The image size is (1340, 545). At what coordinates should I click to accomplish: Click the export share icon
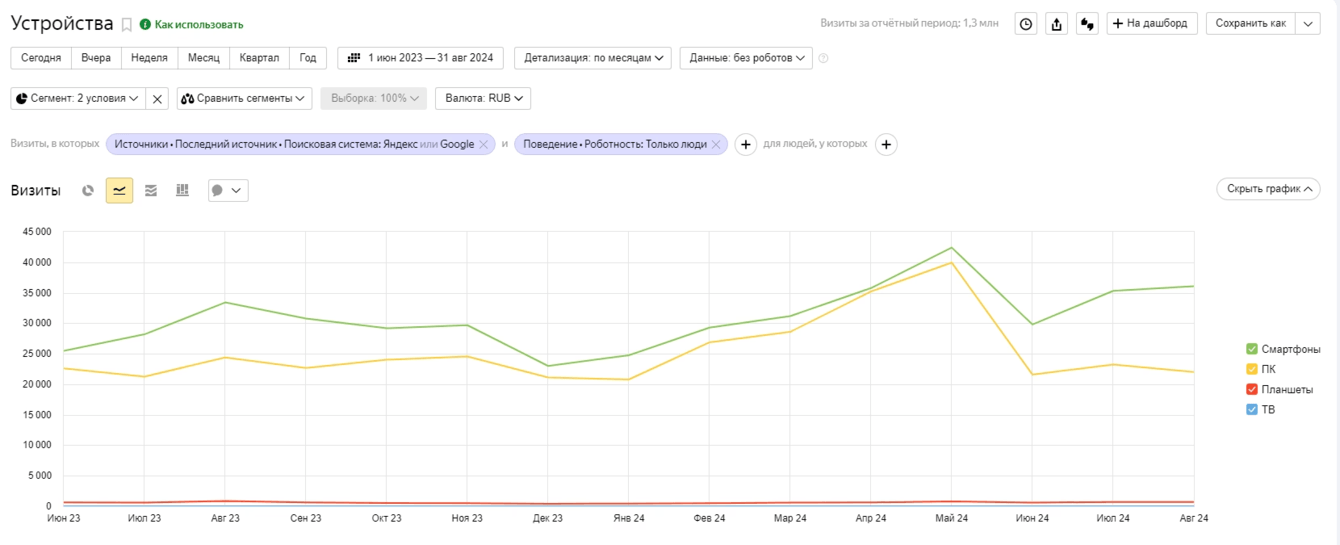[x=1057, y=24]
